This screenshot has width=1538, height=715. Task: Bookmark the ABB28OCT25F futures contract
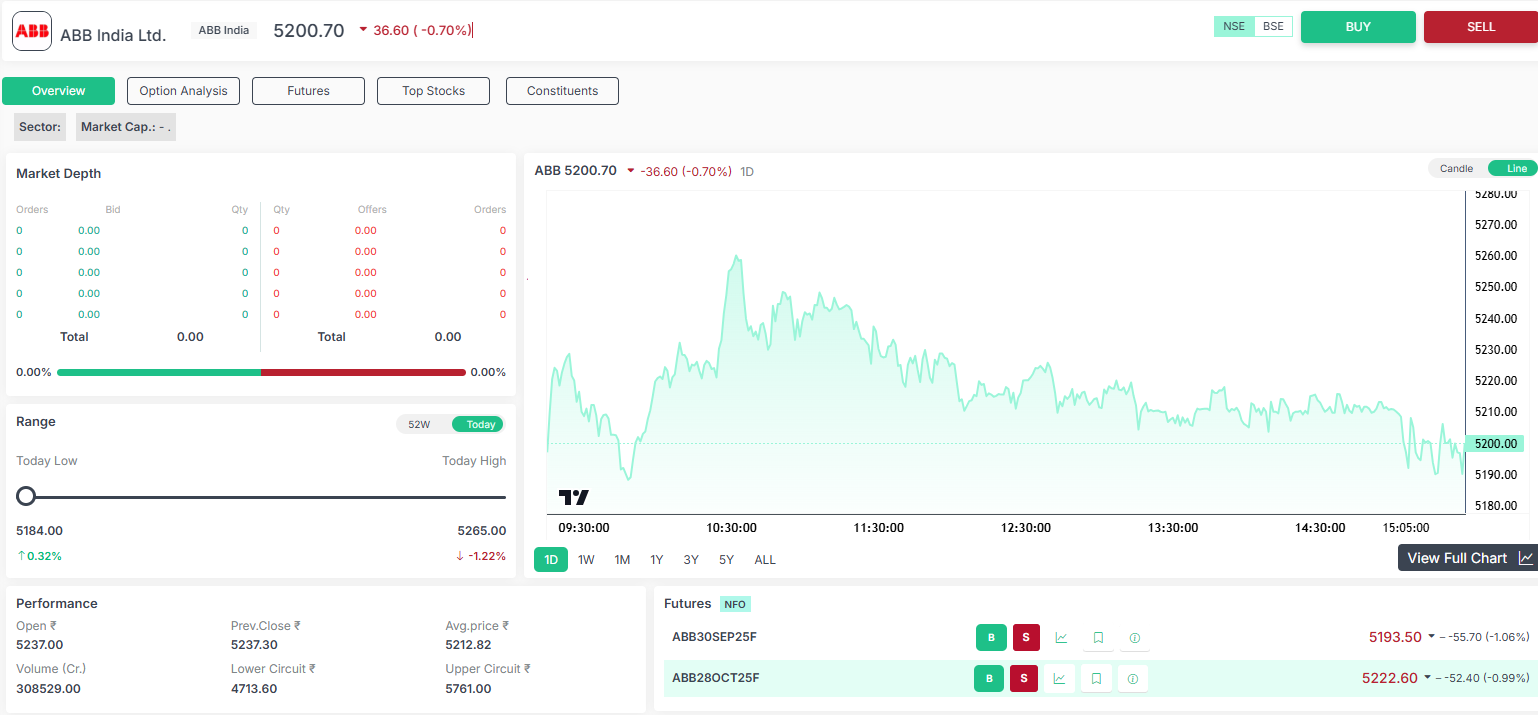[1096, 679]
